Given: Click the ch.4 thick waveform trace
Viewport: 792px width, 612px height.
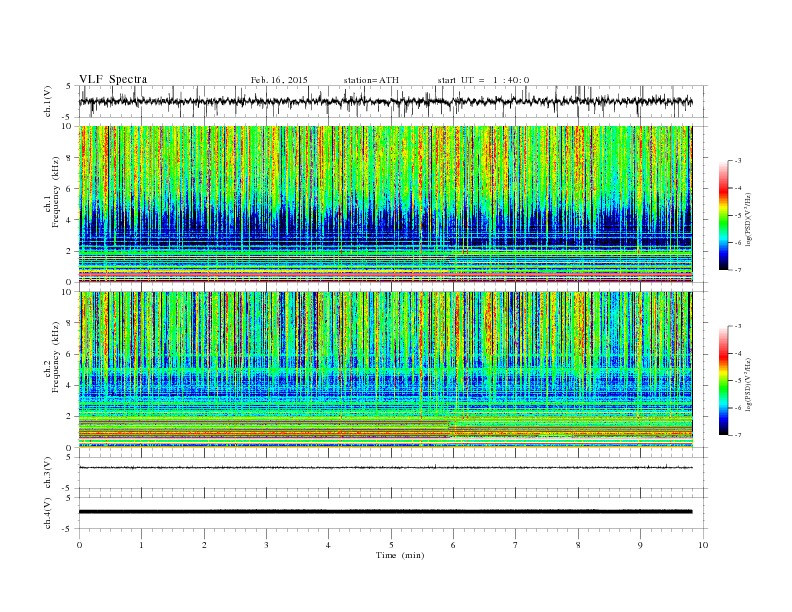Looking at the screenshot, I should point(386,512).
